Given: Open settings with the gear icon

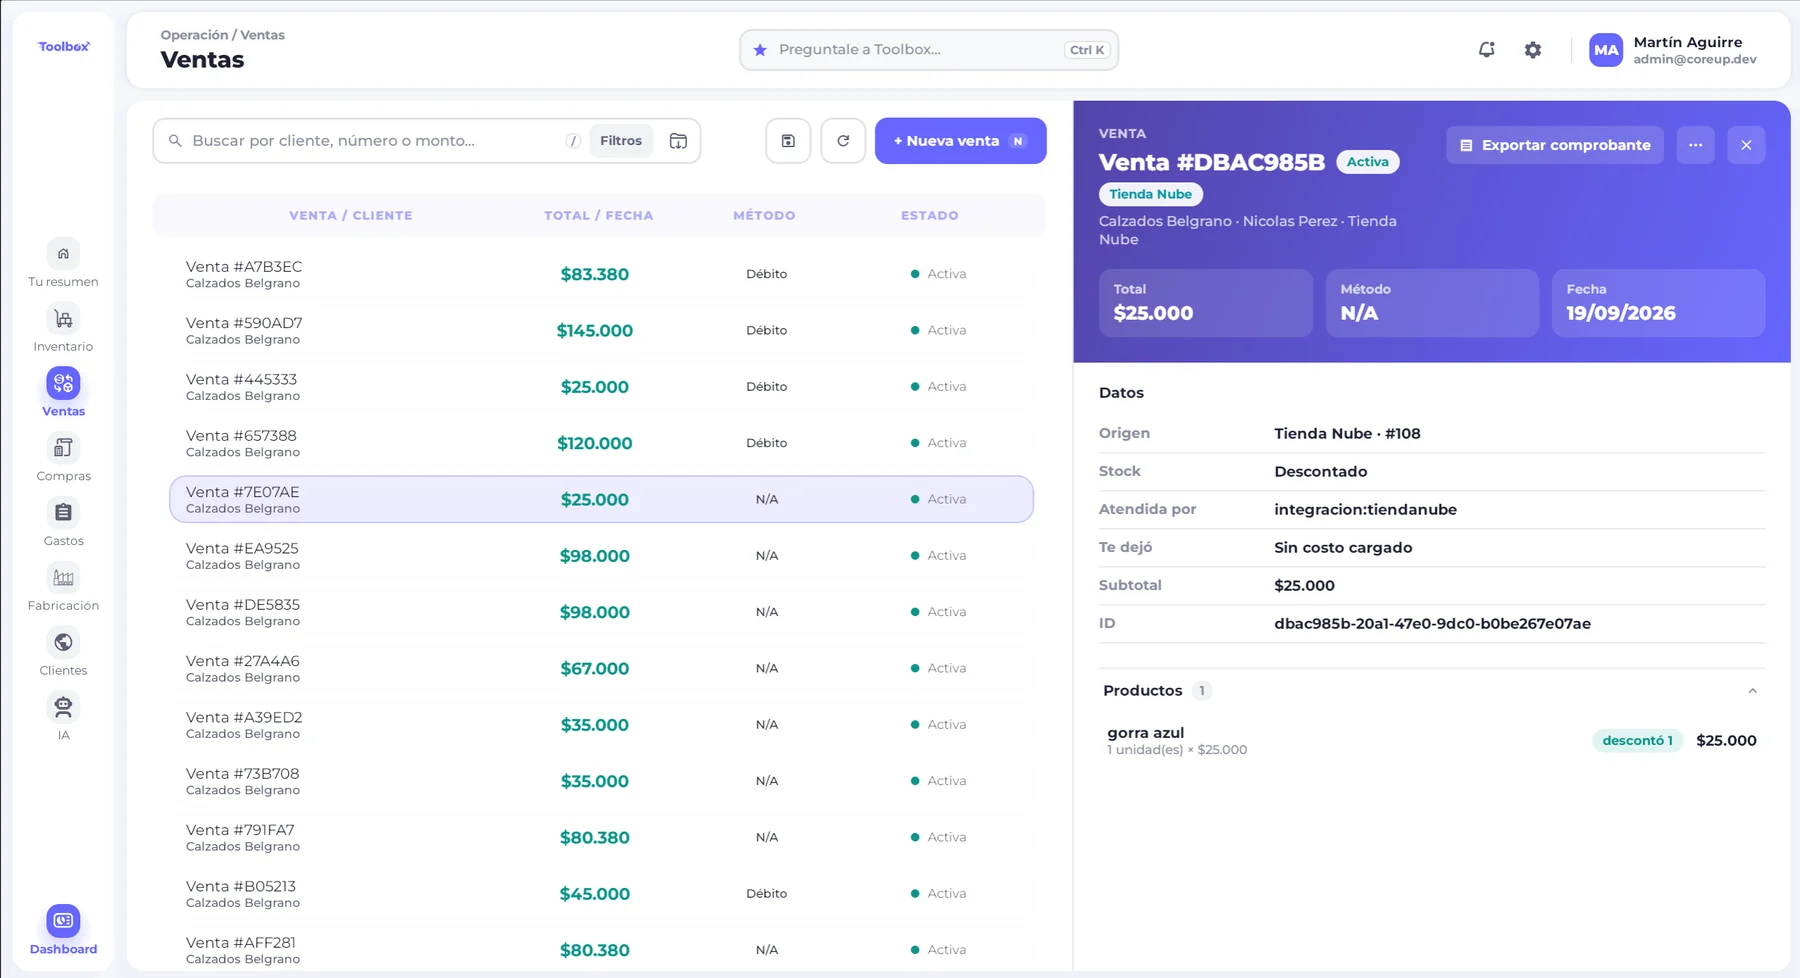Looking at the screenshot, I should 1533,50.
